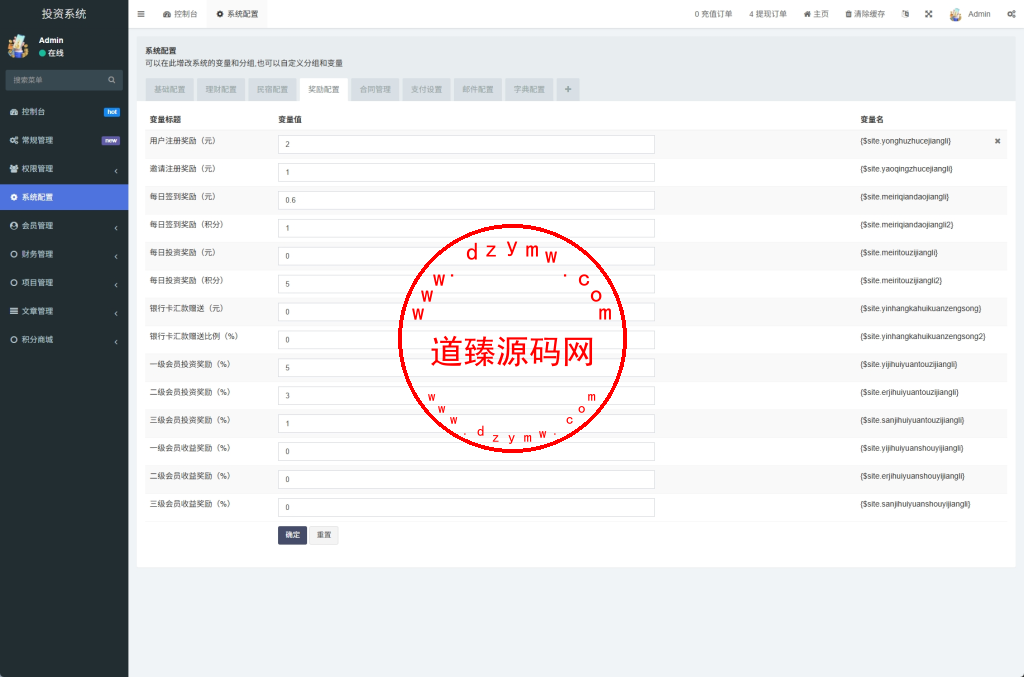The width and height of the screenshot is (1024, 677).
Task: Click the 每日投资奖励（积分）value field
Action: tap(466, 284)
